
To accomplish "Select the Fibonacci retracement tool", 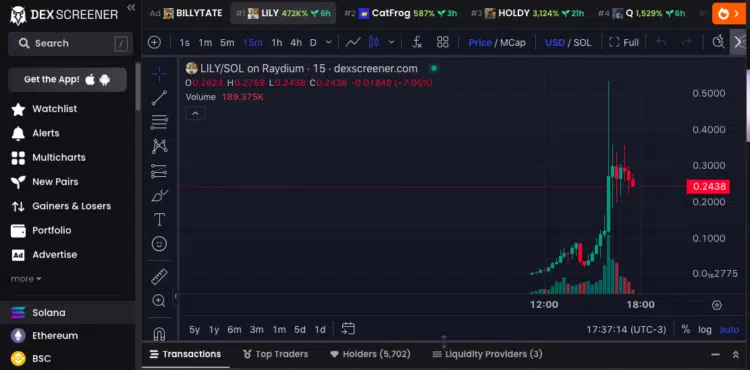I will 159,122.
